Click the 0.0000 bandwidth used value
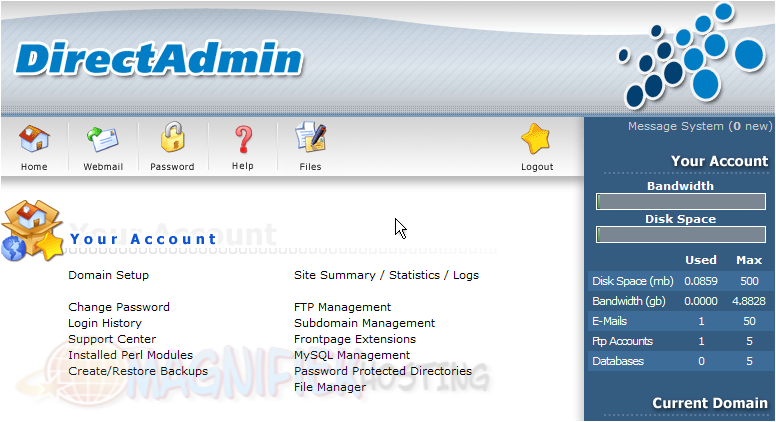The height and width of the screenshot is (422, 776). 701,301
